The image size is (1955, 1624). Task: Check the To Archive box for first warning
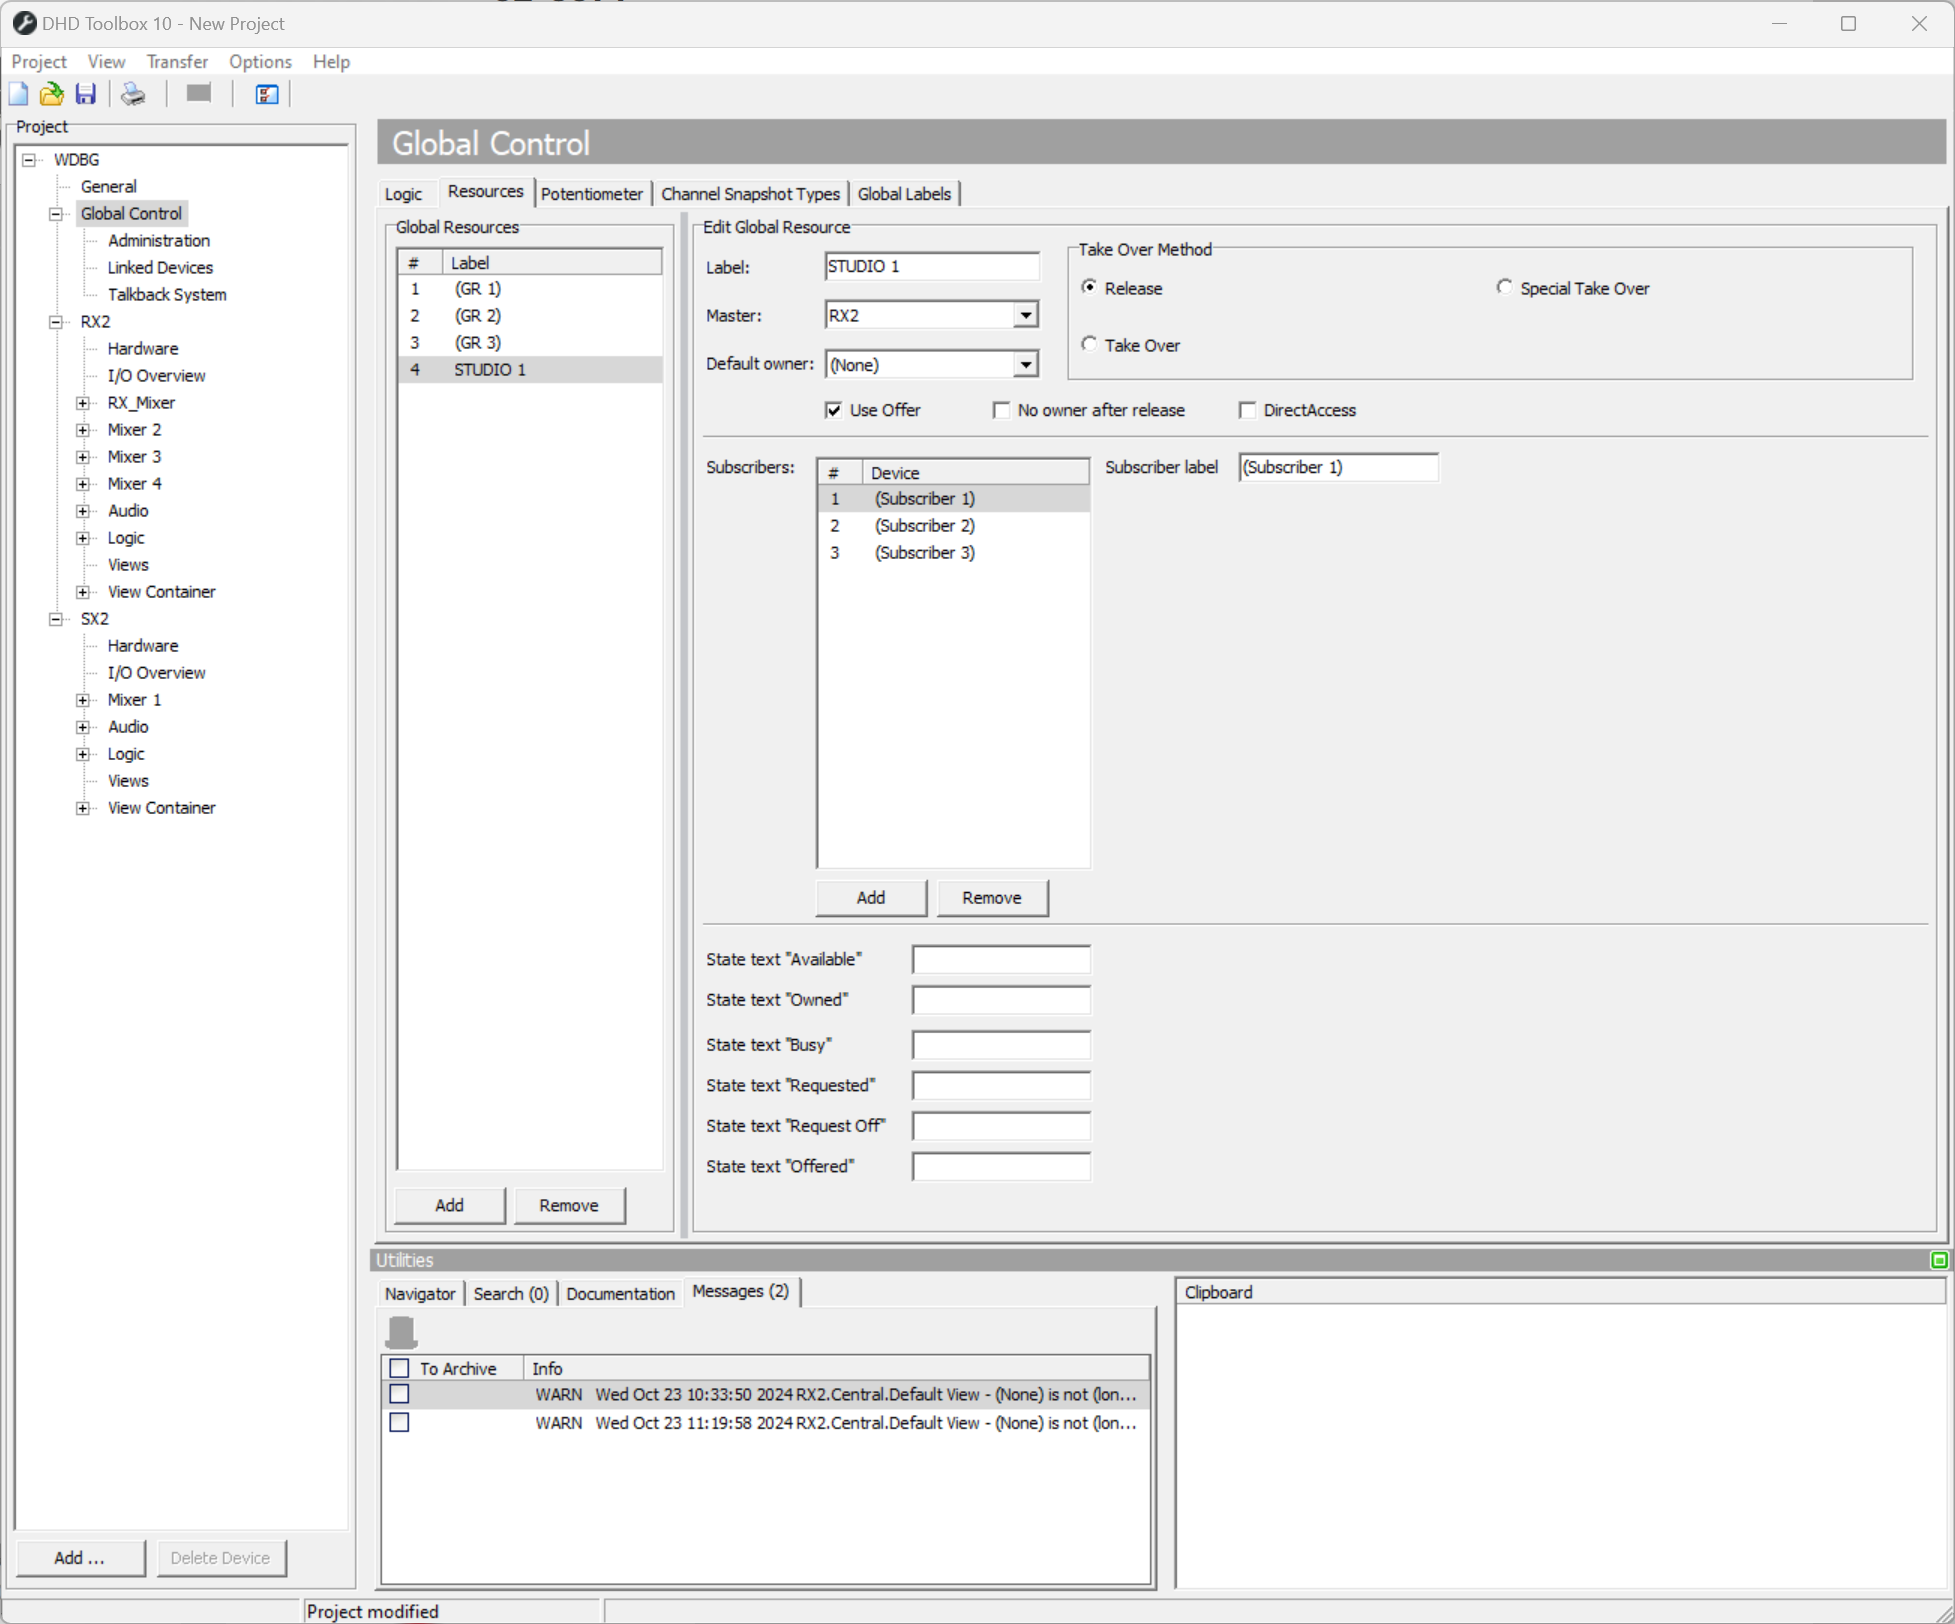(x=400, y=1394)
